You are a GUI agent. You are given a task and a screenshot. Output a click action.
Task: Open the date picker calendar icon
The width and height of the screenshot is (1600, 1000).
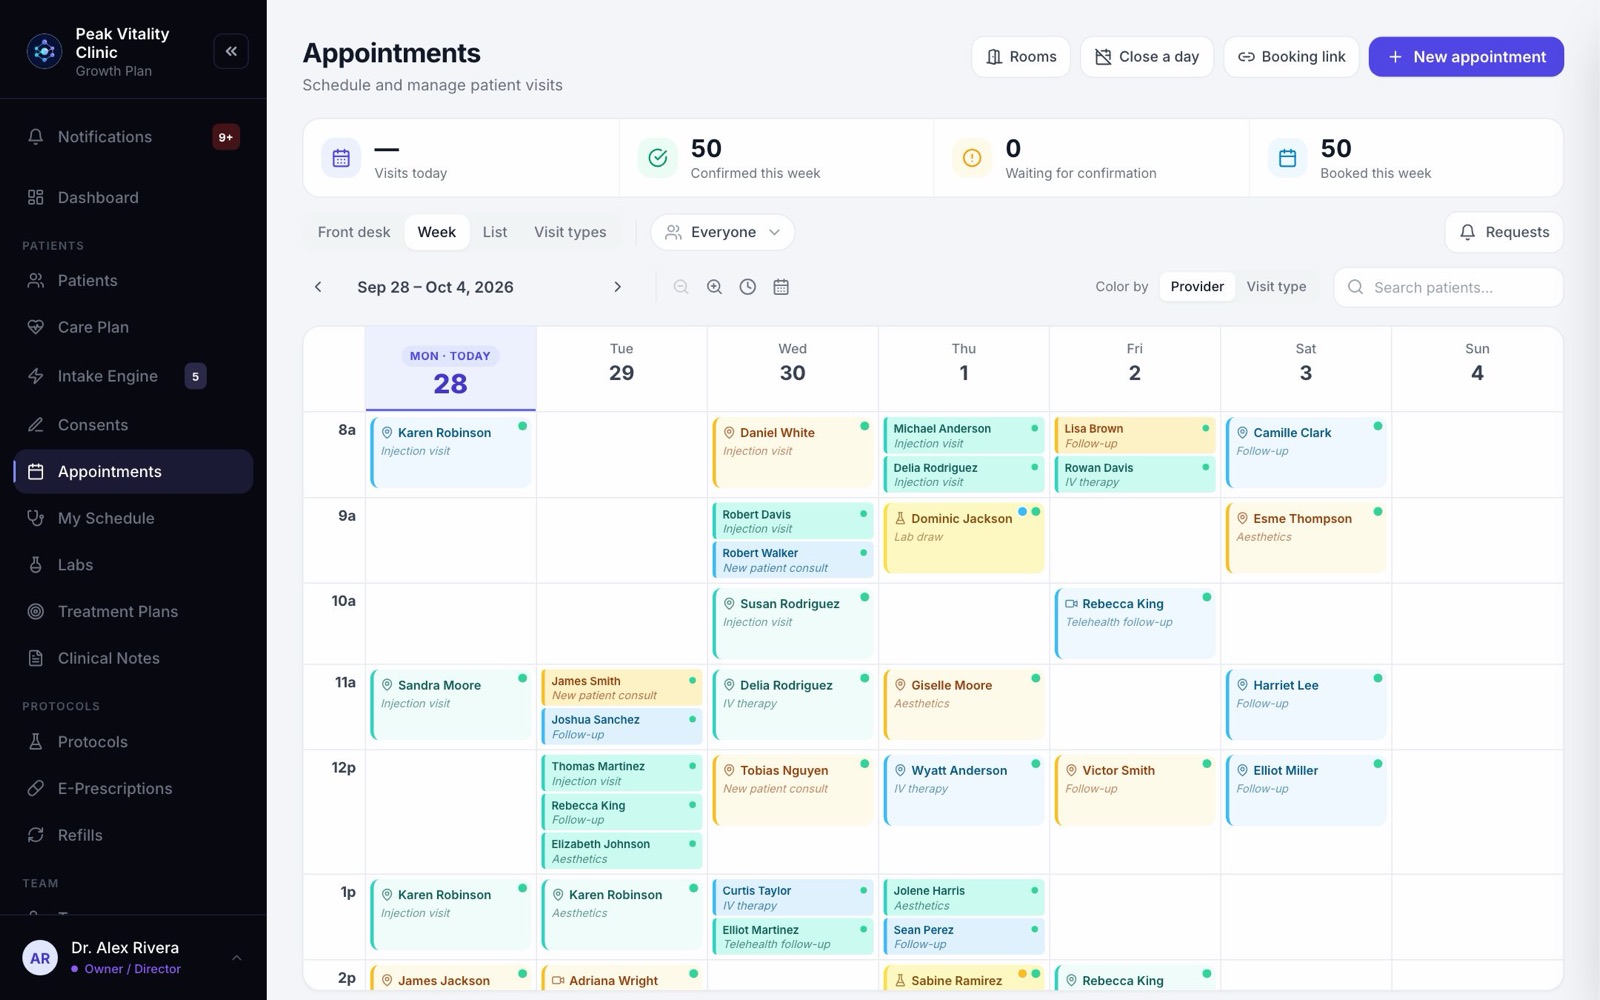coord(781,287)
